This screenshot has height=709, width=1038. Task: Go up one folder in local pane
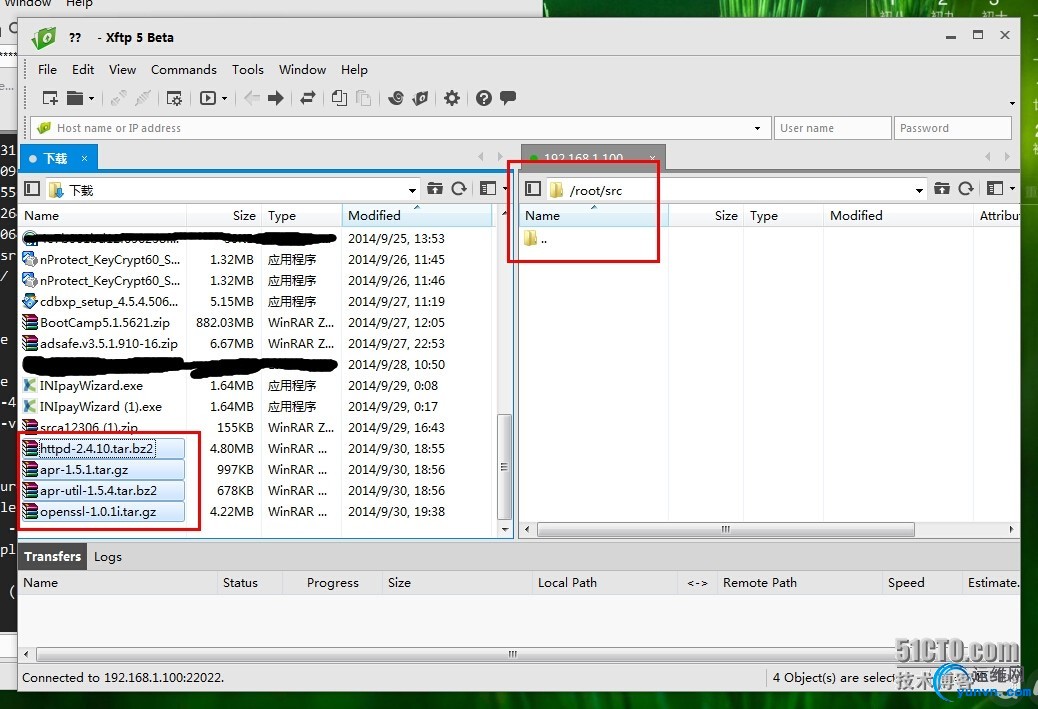435,189
